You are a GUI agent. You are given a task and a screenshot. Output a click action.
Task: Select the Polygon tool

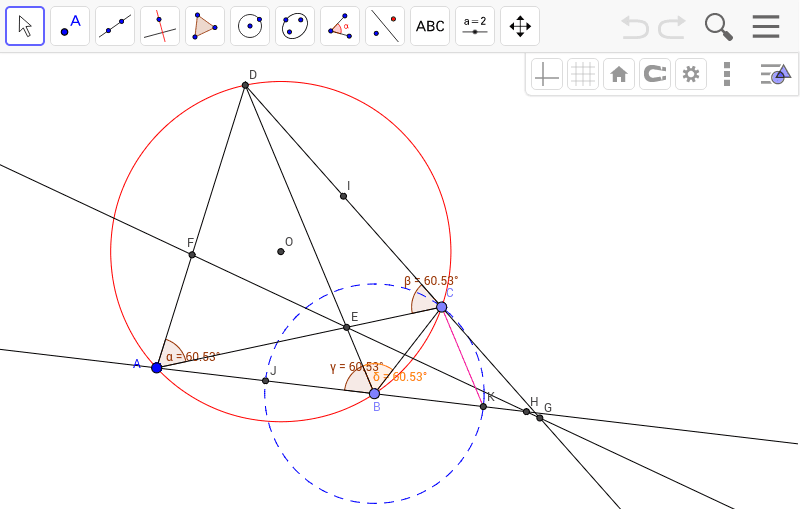[205, 26]
